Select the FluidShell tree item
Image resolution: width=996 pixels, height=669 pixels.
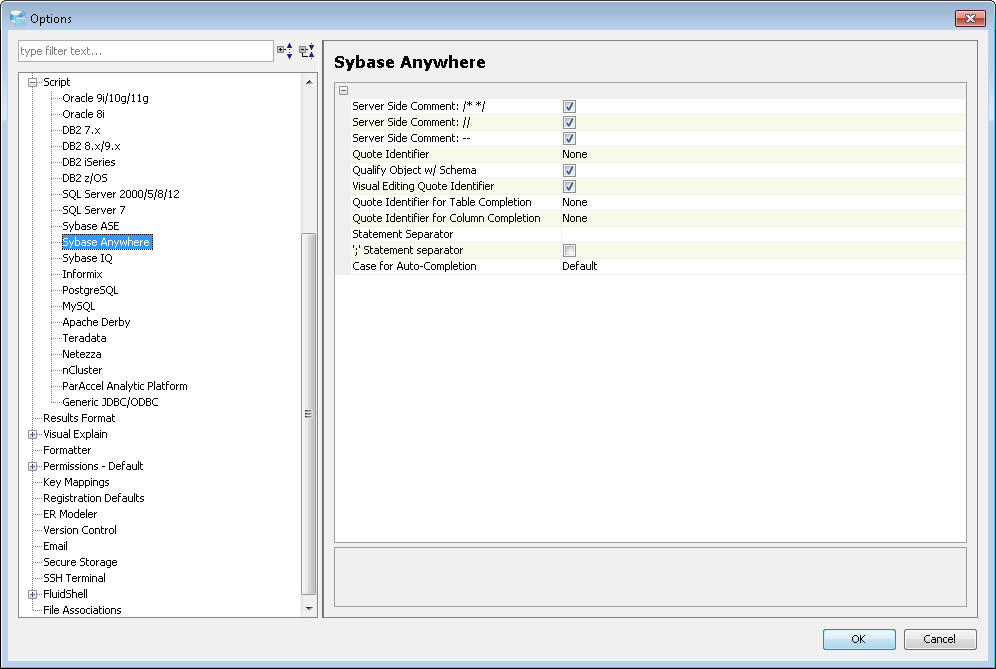pos(65,594)
